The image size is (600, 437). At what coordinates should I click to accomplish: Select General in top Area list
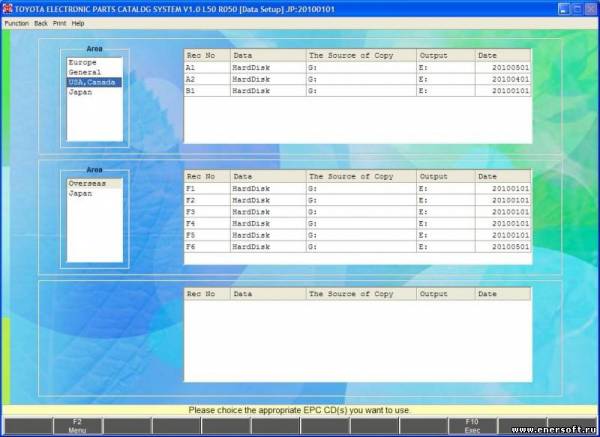tap(95, 72)
